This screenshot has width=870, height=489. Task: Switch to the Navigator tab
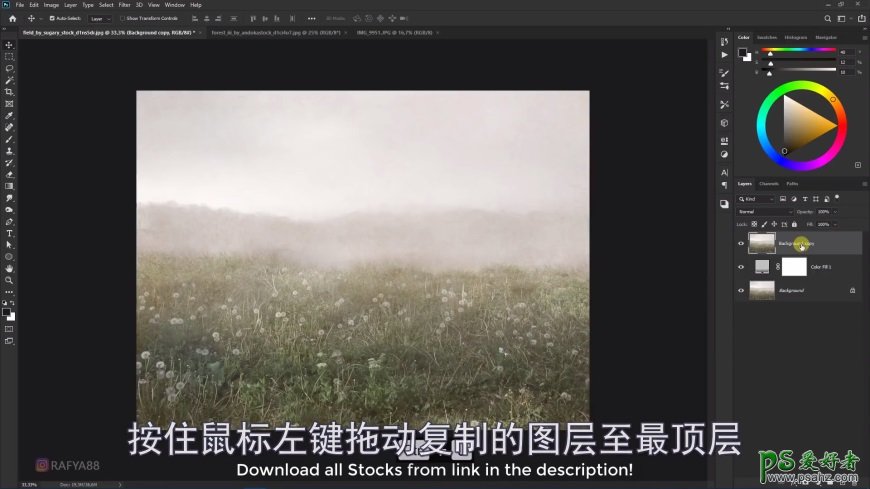[x=826, y=37]
